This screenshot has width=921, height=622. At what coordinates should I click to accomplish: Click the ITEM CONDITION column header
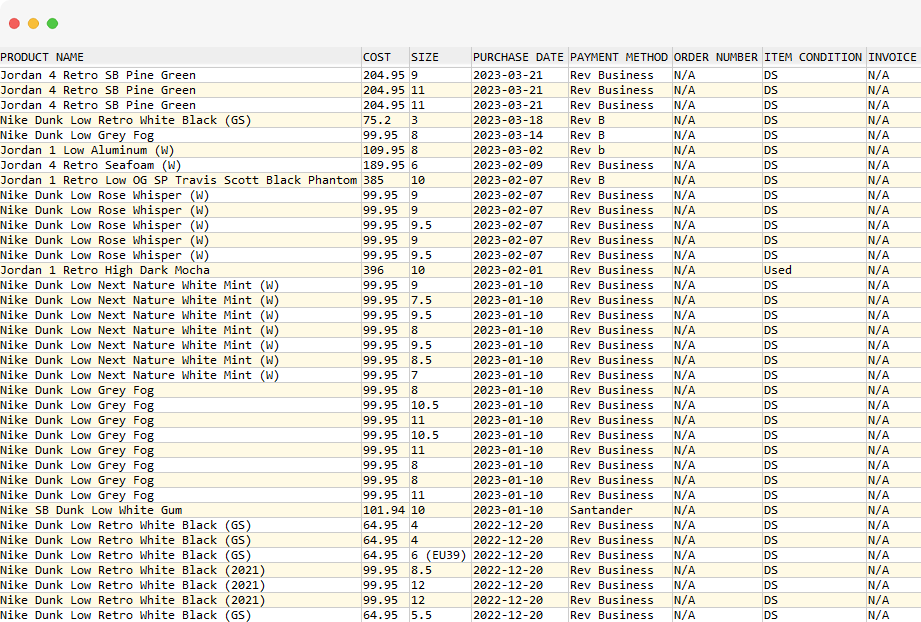point(813,57)
